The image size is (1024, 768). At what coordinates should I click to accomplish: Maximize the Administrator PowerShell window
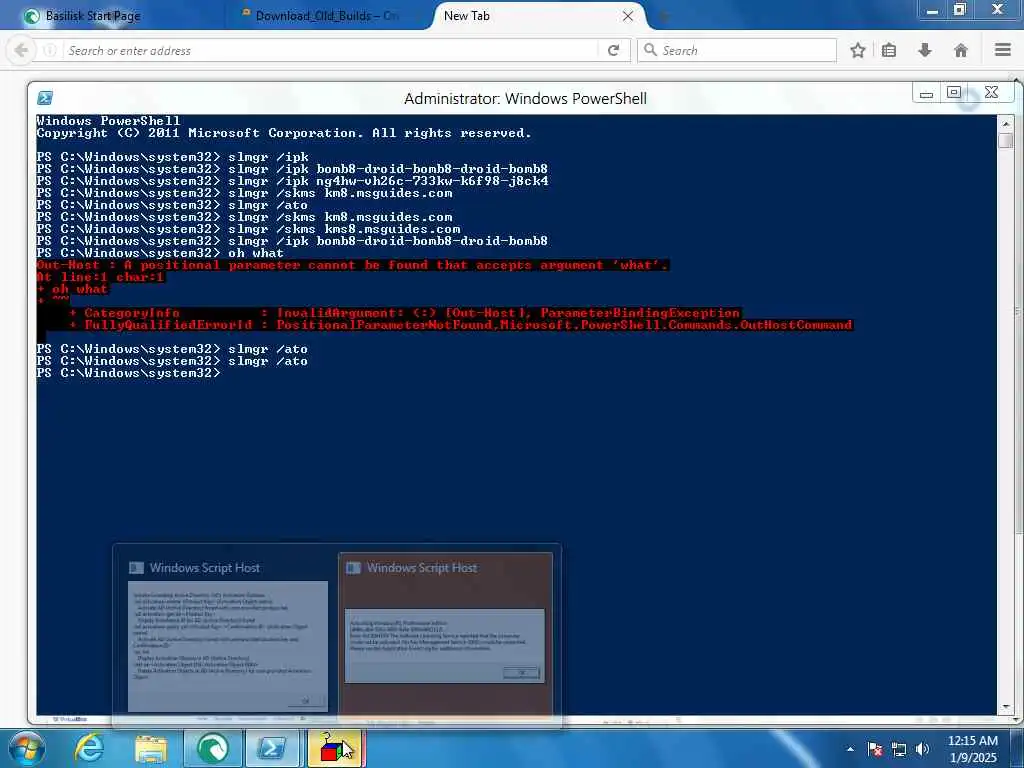click(x=953, y=93)
